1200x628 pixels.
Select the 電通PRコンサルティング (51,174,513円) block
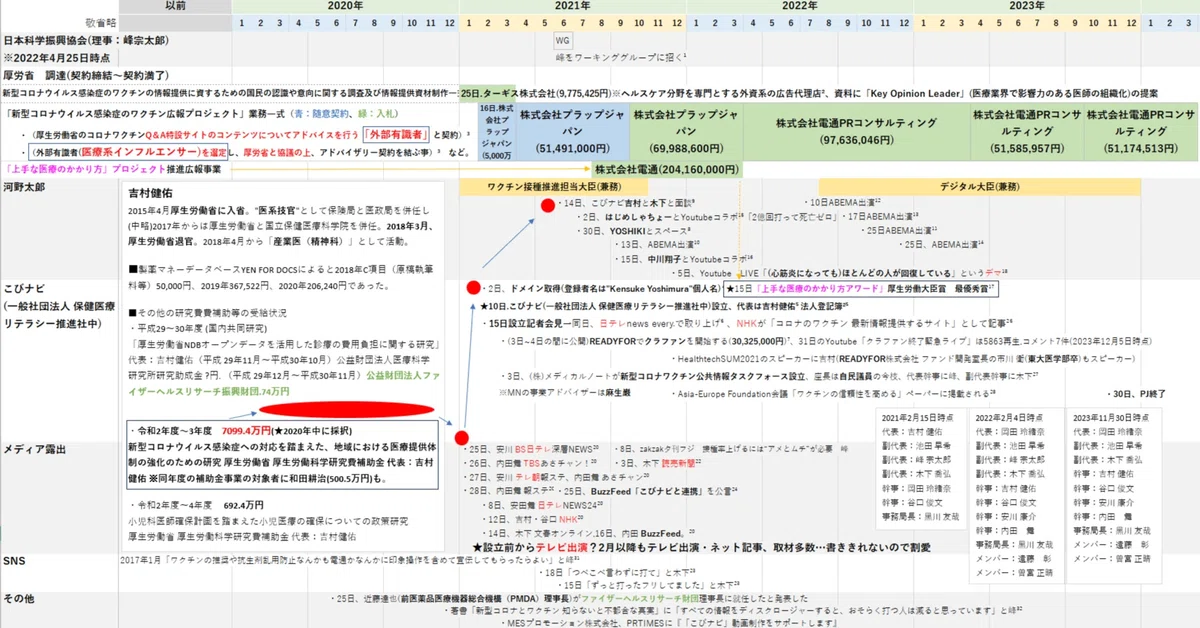click(x=1140, y=131)
